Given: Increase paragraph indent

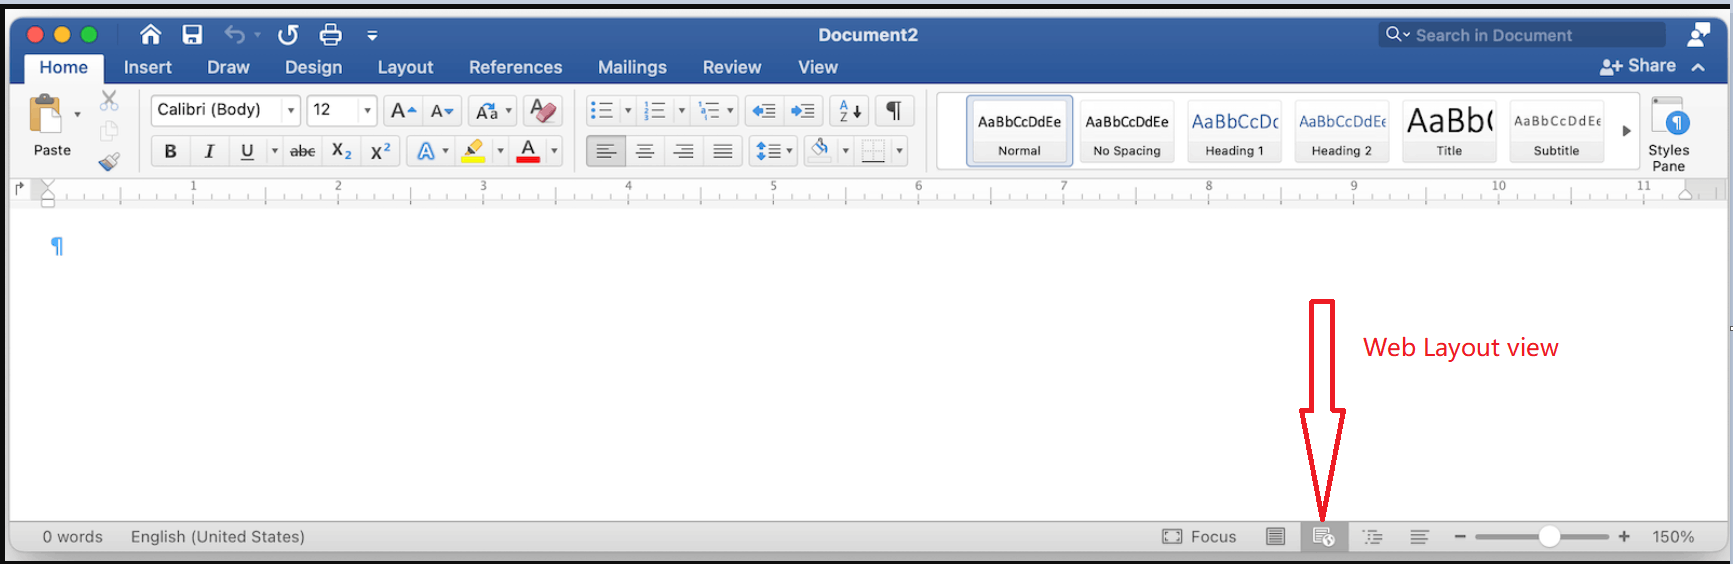Looking at the screenshot, I should tap(803, 110).
